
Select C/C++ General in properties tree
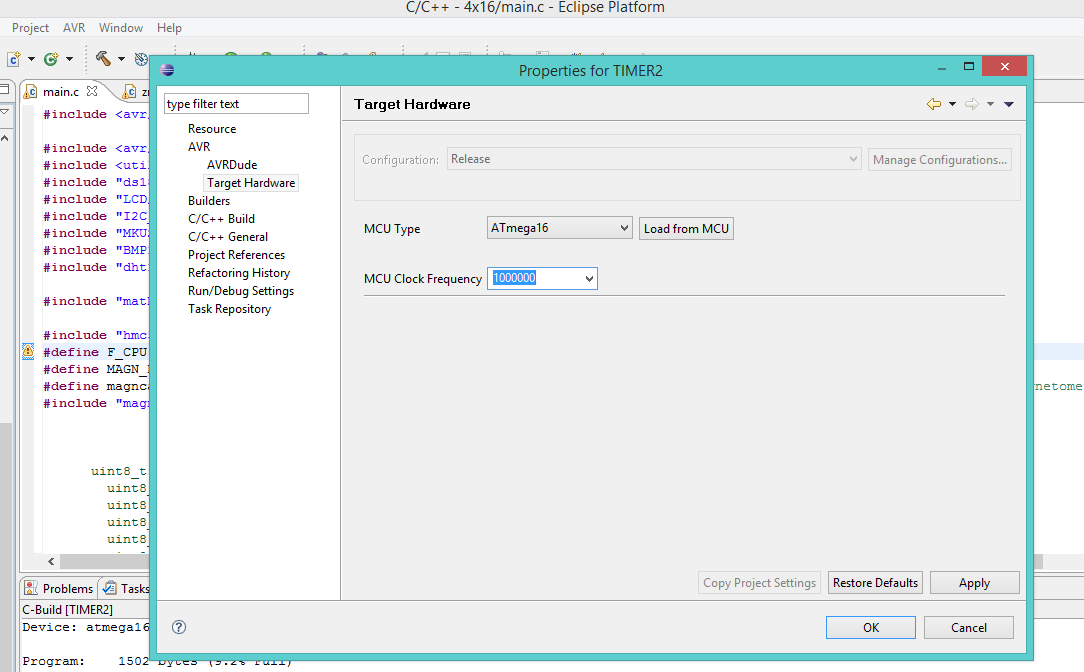pos(227,236)
